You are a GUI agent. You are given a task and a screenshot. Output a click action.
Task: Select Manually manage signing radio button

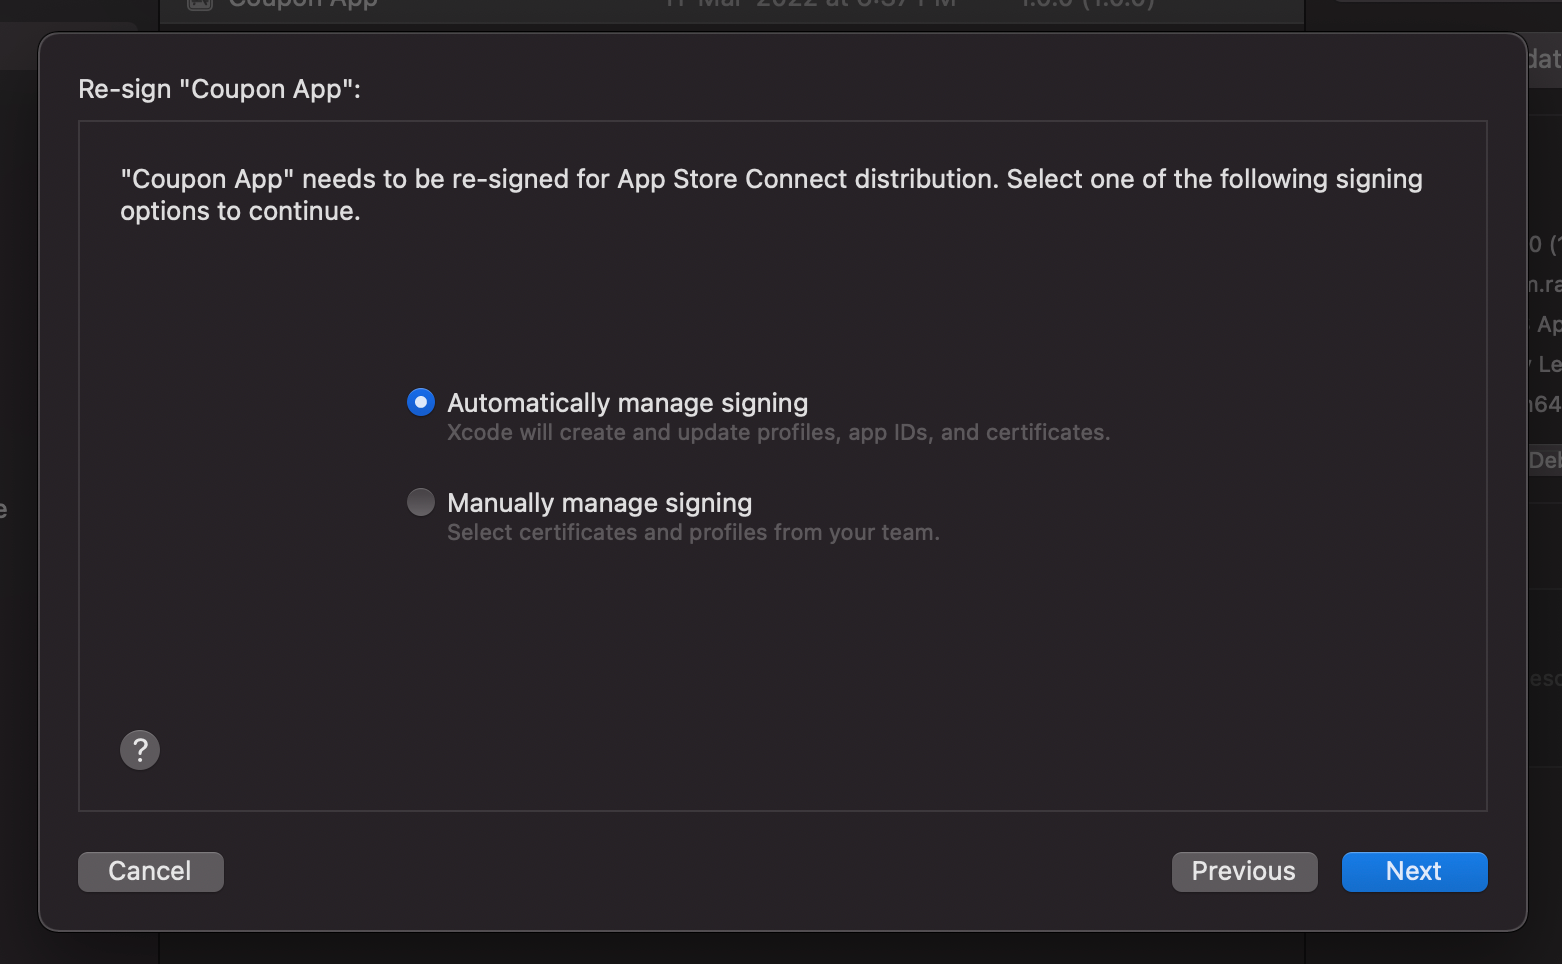coord(421,502)
